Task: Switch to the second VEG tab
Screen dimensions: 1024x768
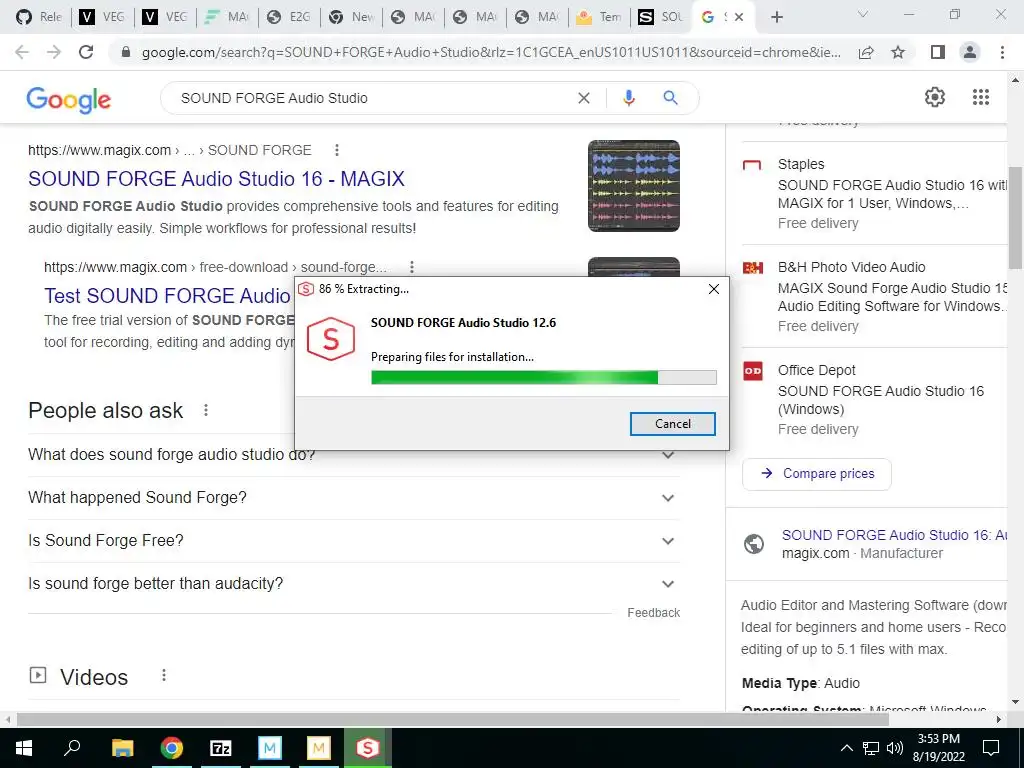Action: (x=165, y=17)
